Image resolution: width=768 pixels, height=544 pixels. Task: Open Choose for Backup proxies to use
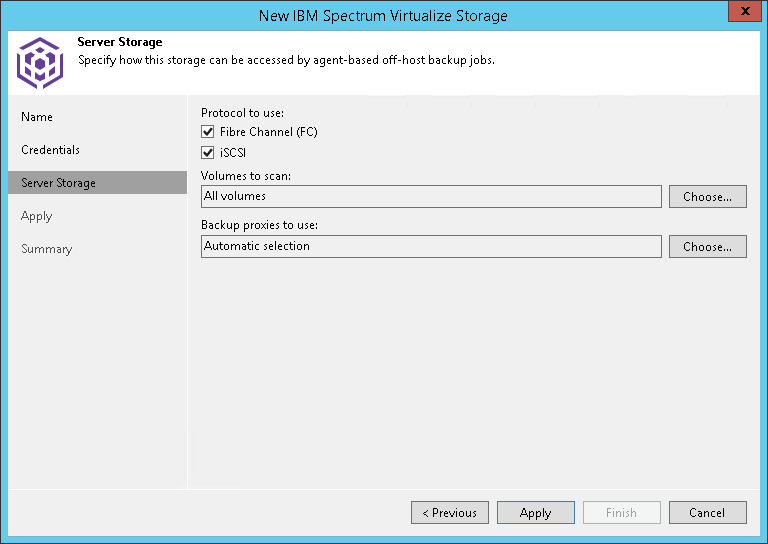point(708,246)
